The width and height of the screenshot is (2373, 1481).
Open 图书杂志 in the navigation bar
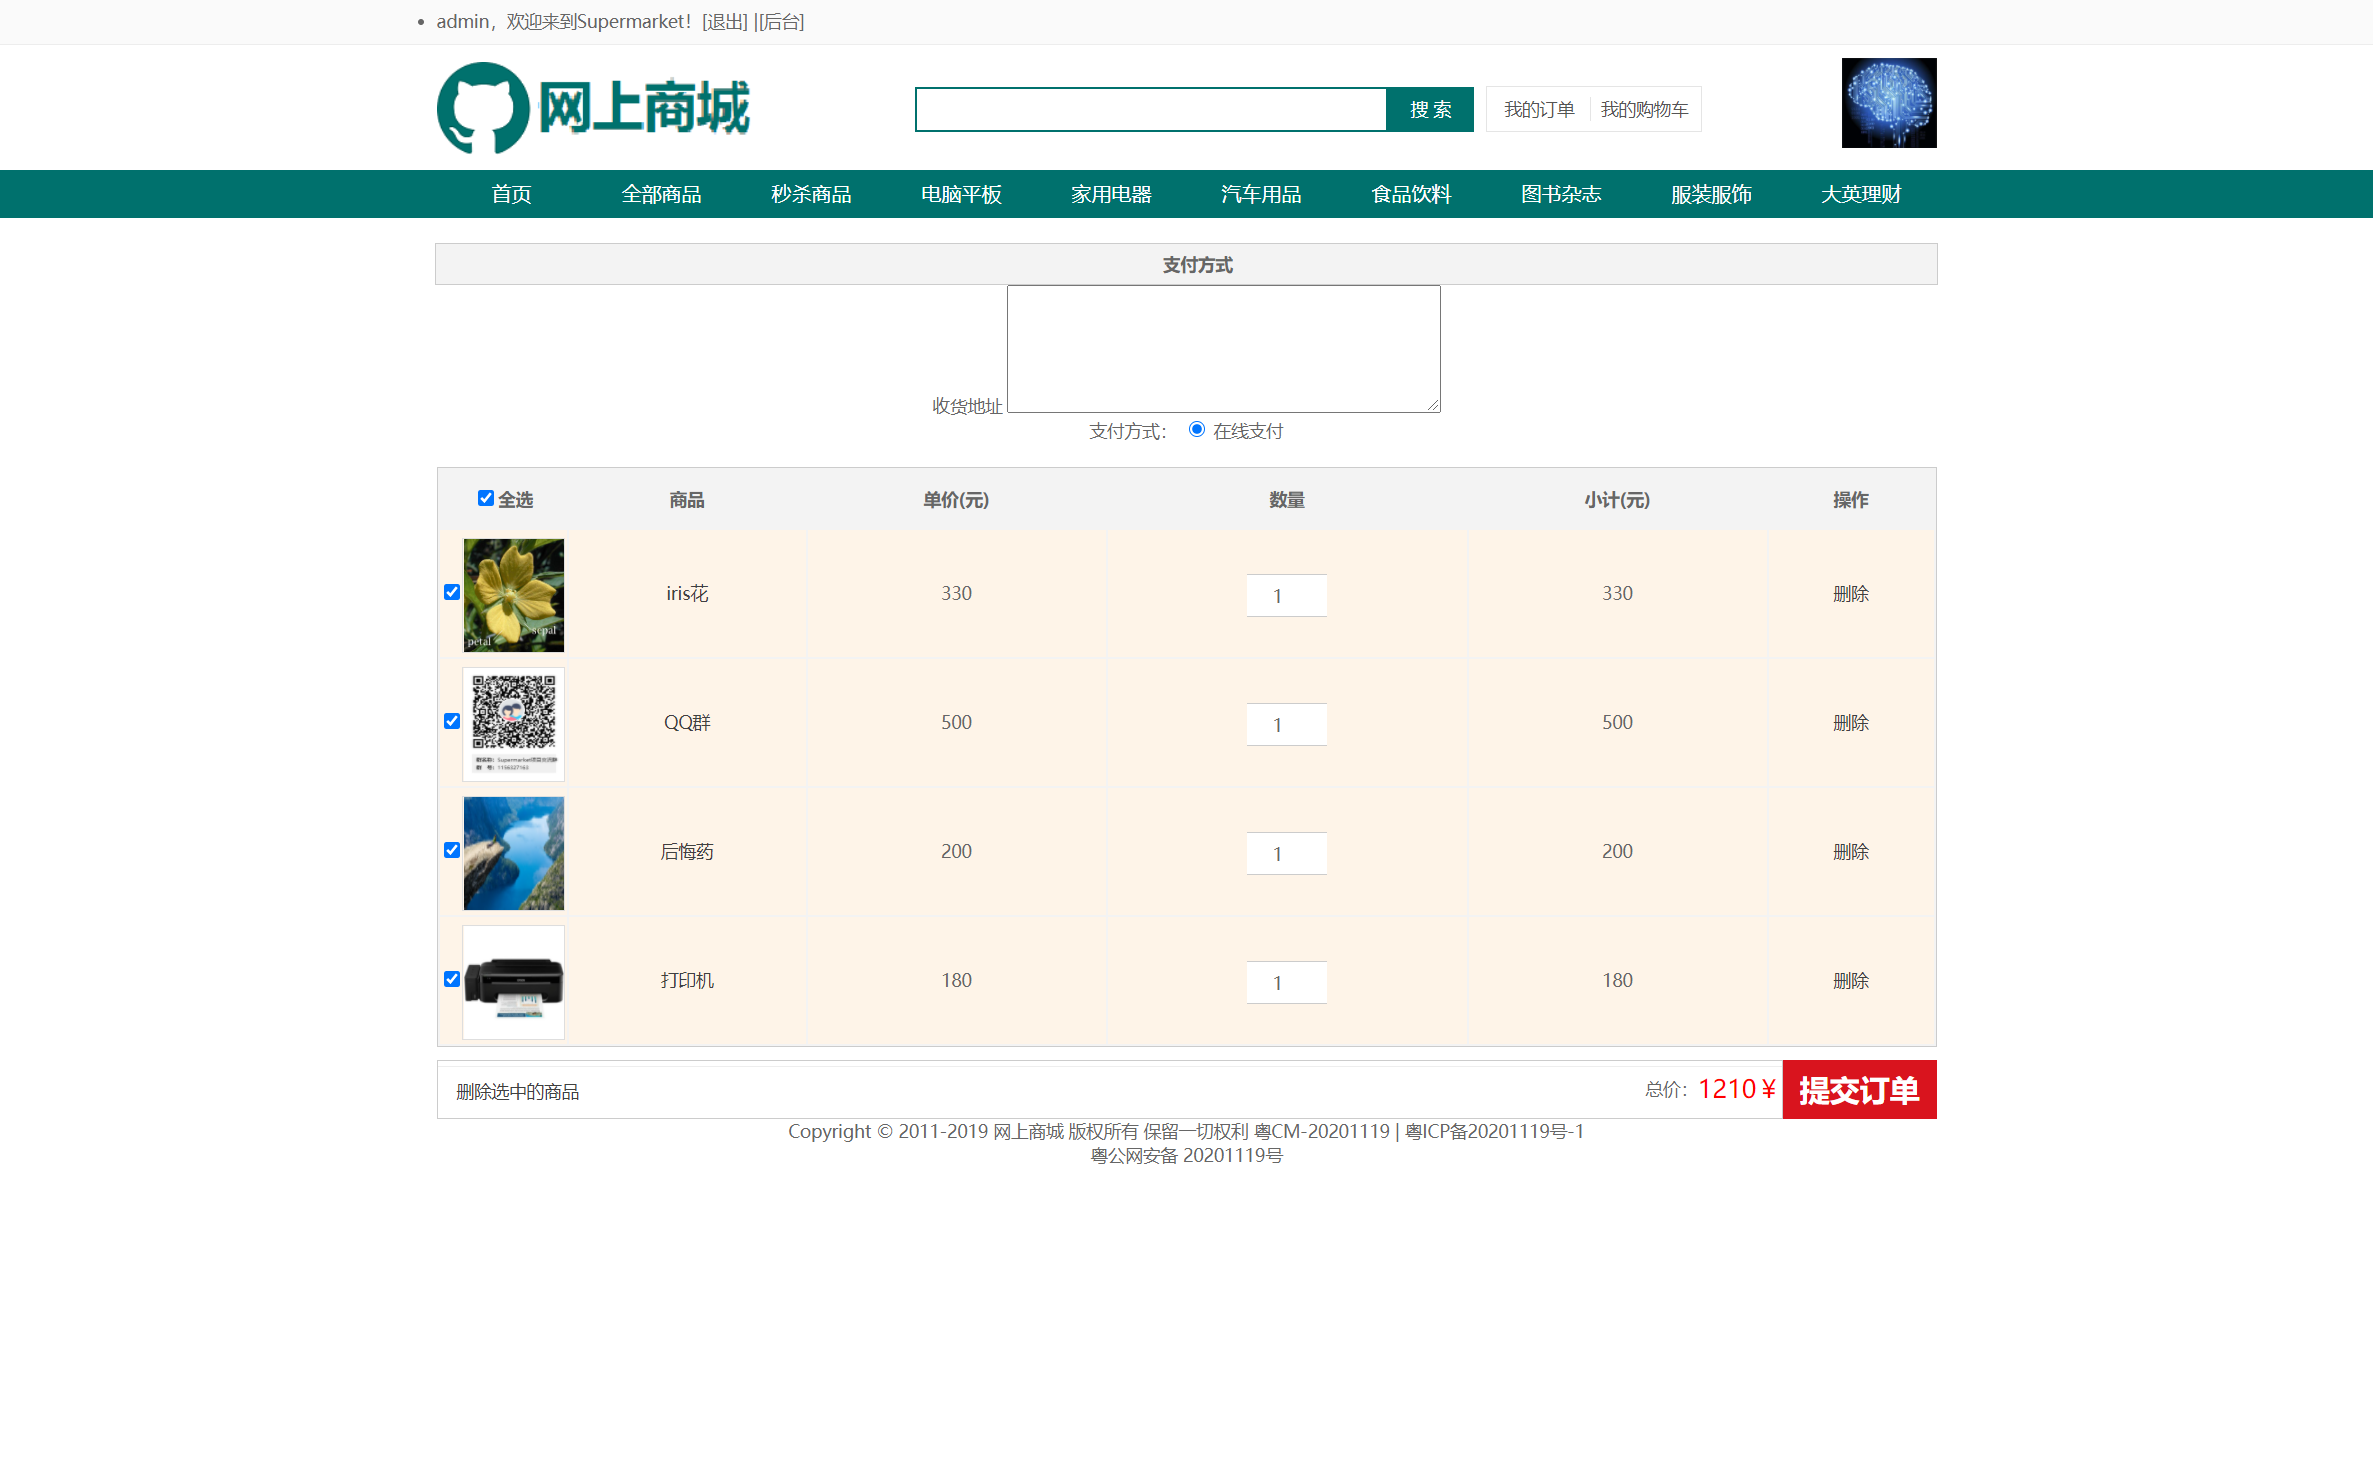click(x=1561, y=194)
